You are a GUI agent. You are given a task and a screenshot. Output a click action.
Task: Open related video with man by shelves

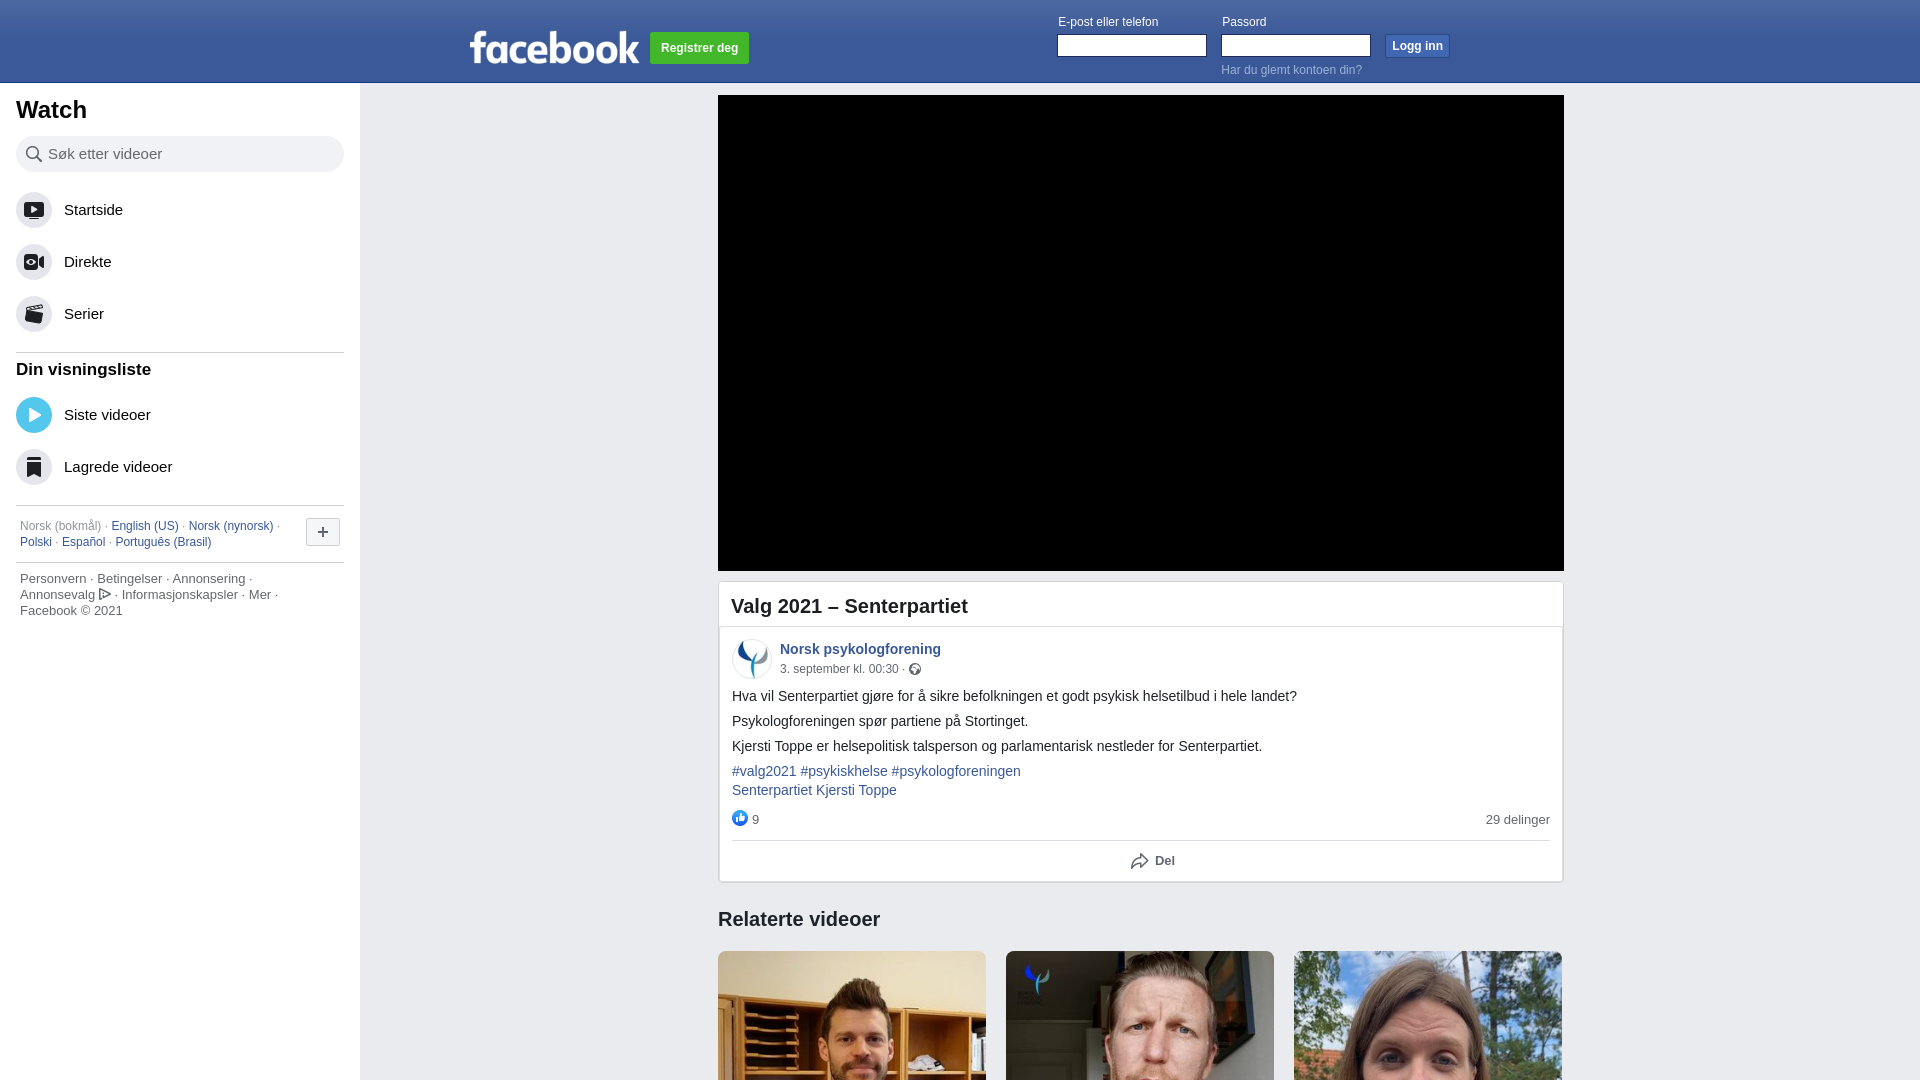(x=852, y=1015)
